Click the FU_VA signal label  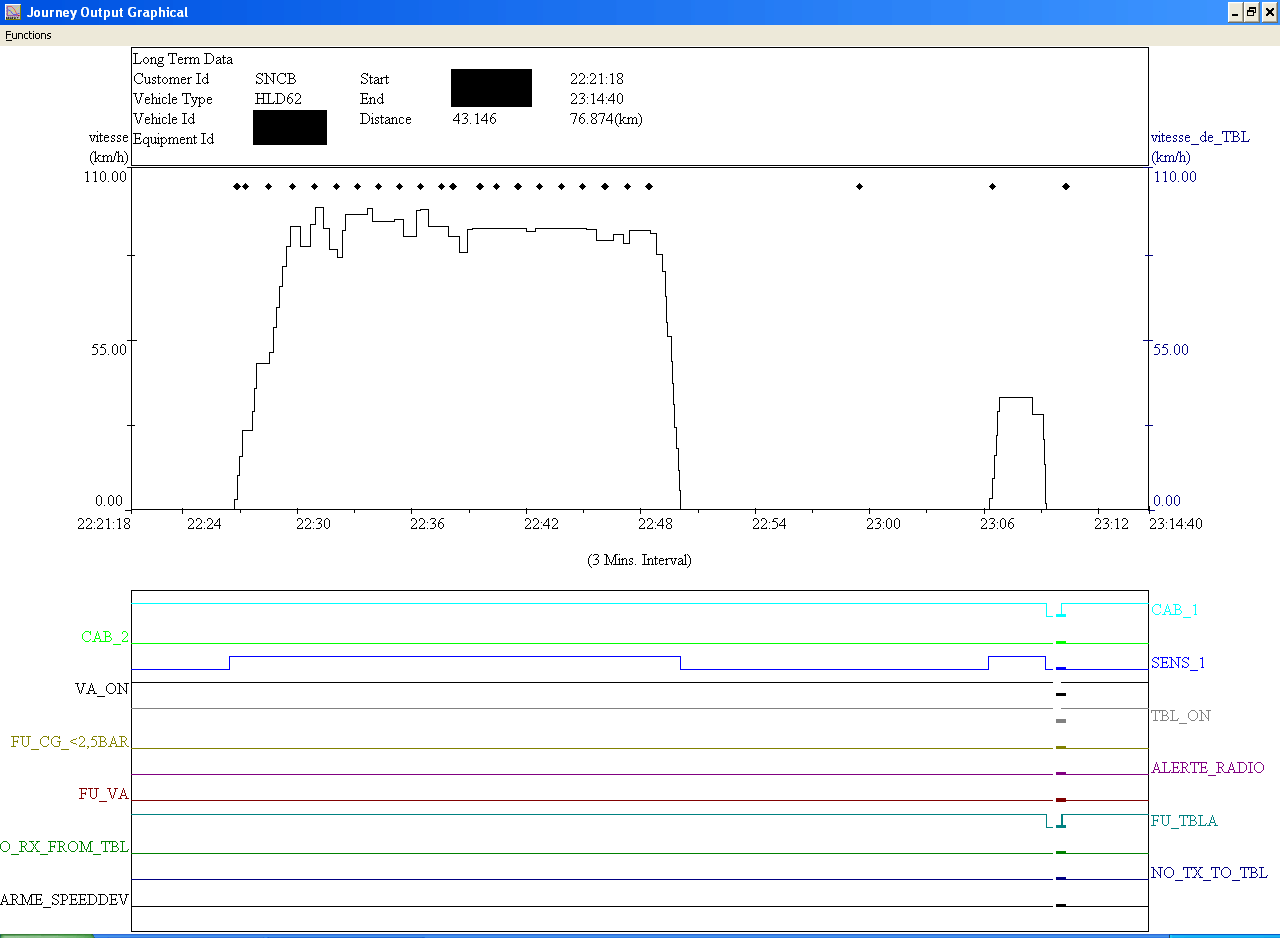[104, 795]
